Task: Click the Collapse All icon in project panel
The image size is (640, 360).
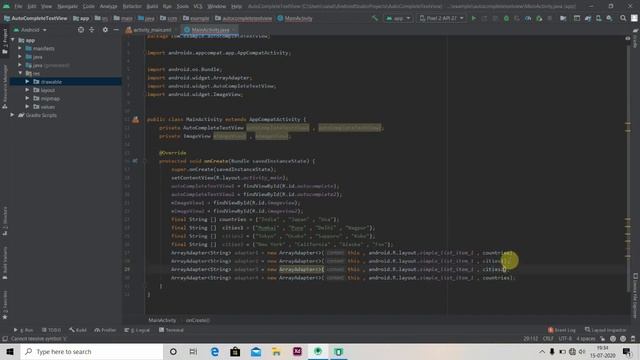Action: pos(91,30)
